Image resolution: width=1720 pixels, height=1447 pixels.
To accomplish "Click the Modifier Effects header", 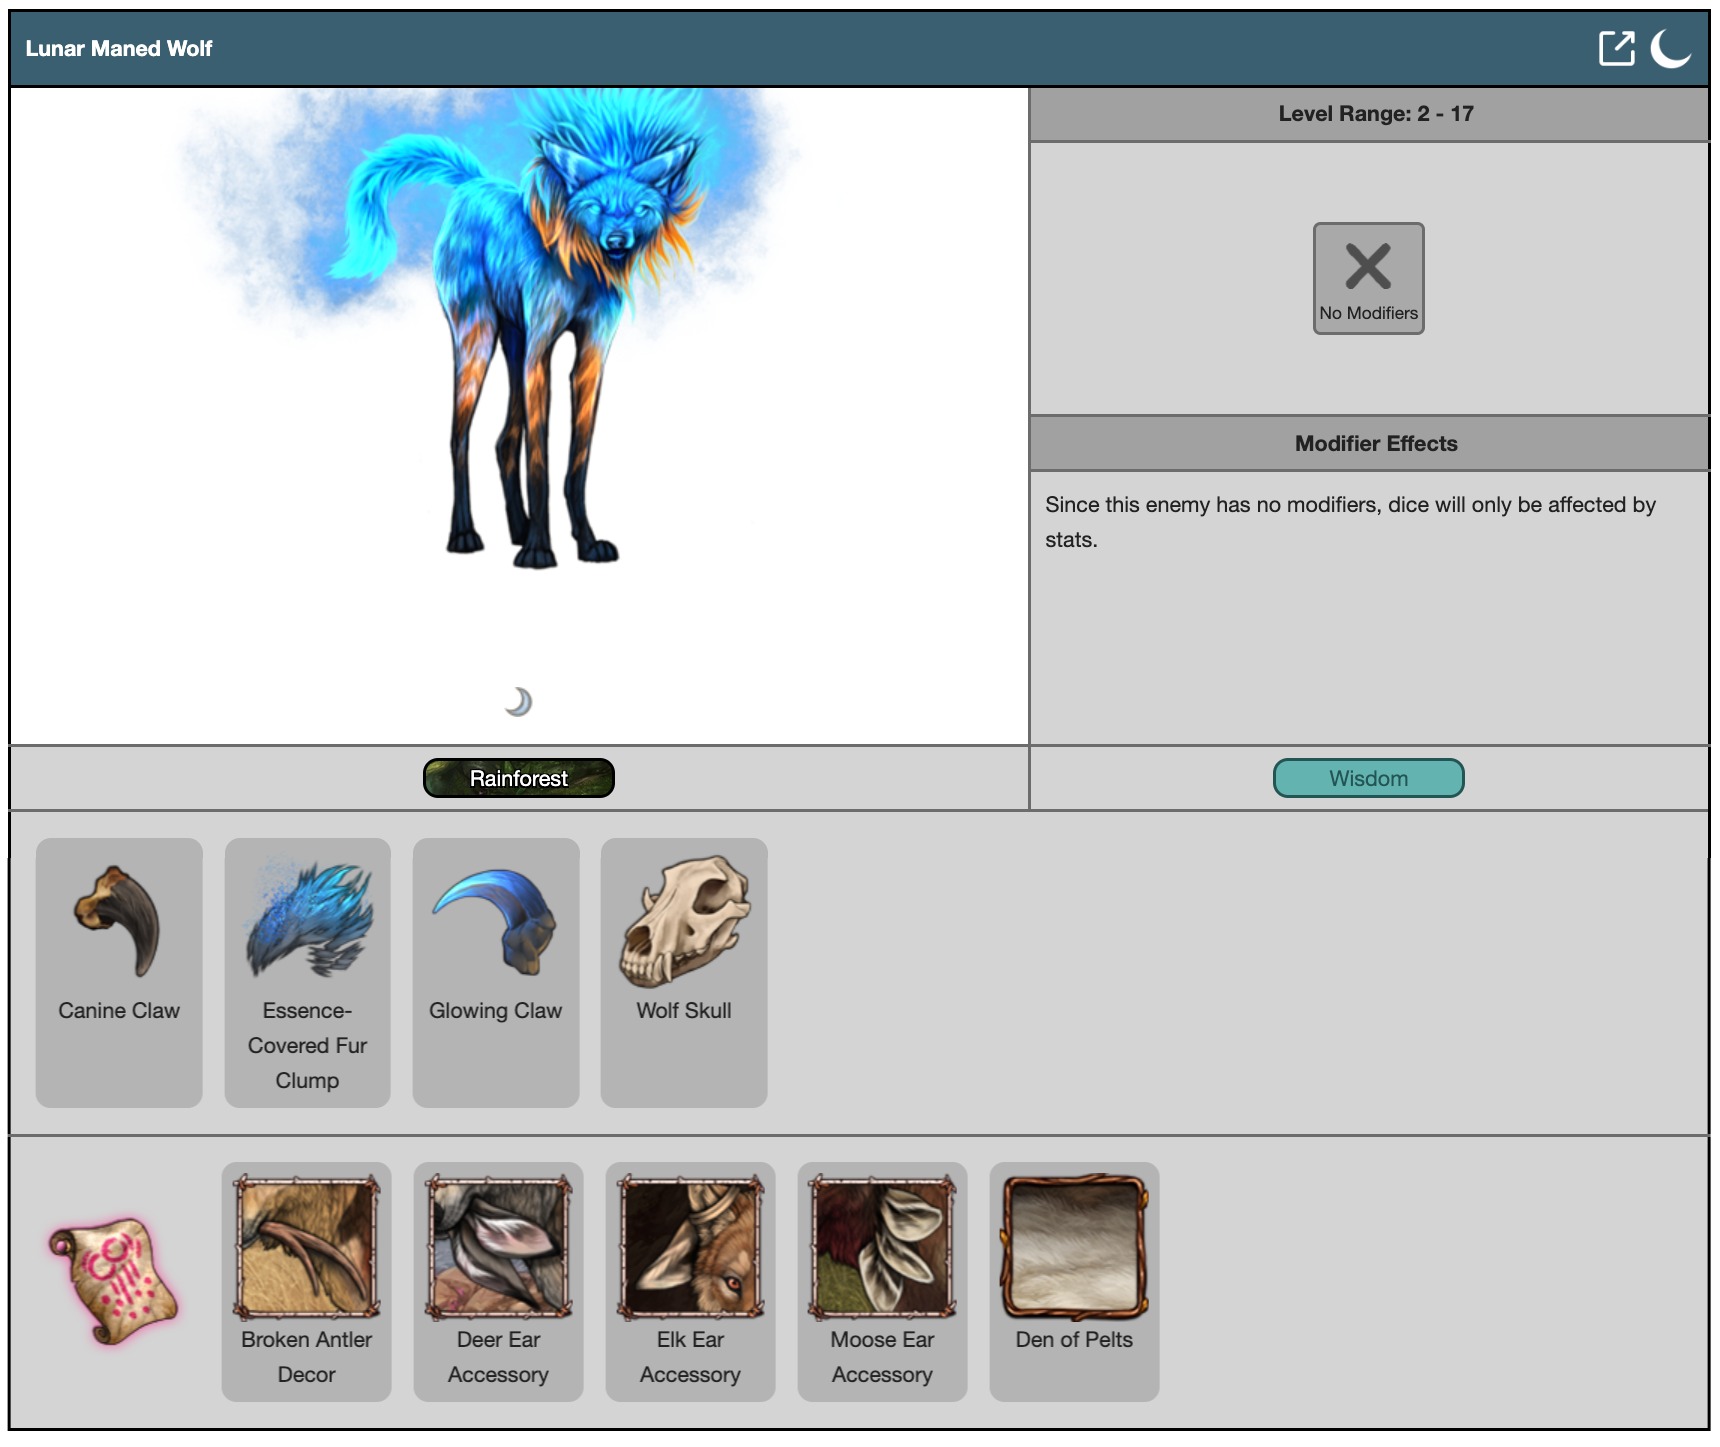I will 1375,443.
